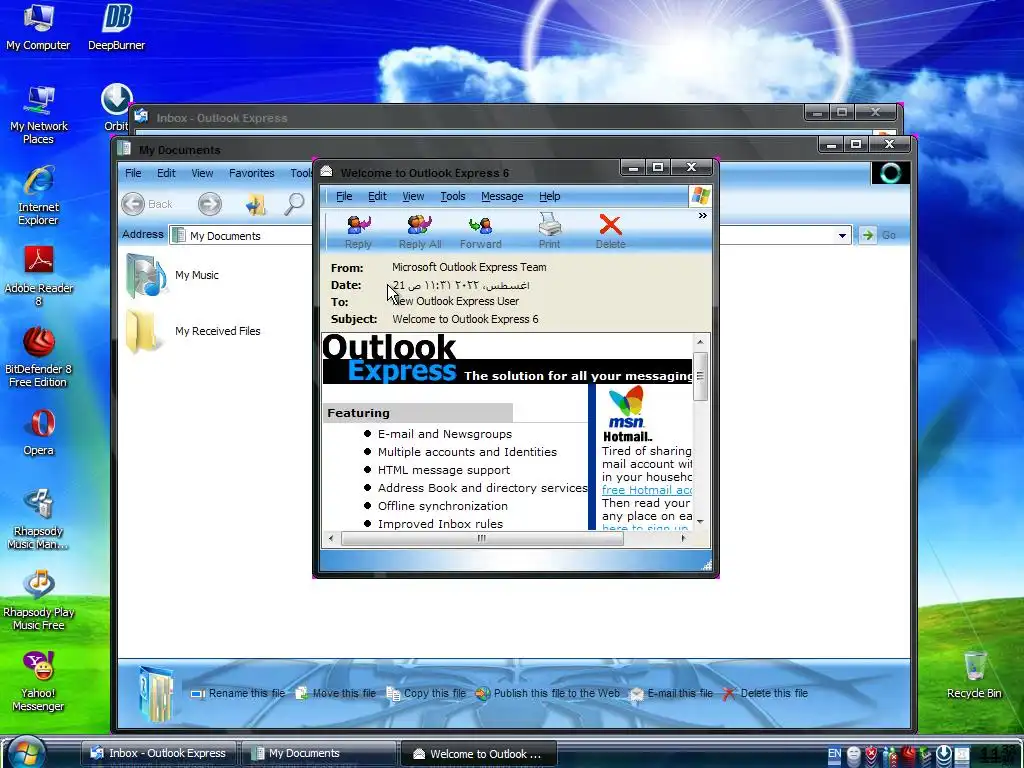Open Internet Explorer desktop icon

pyautogui.click(x=38, y=196)
